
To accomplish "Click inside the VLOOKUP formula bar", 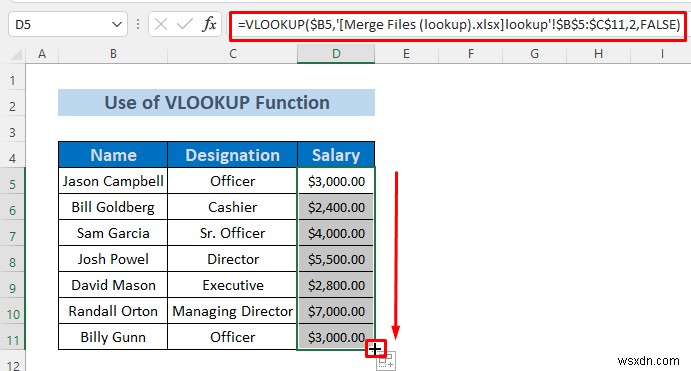I will 458,24.
